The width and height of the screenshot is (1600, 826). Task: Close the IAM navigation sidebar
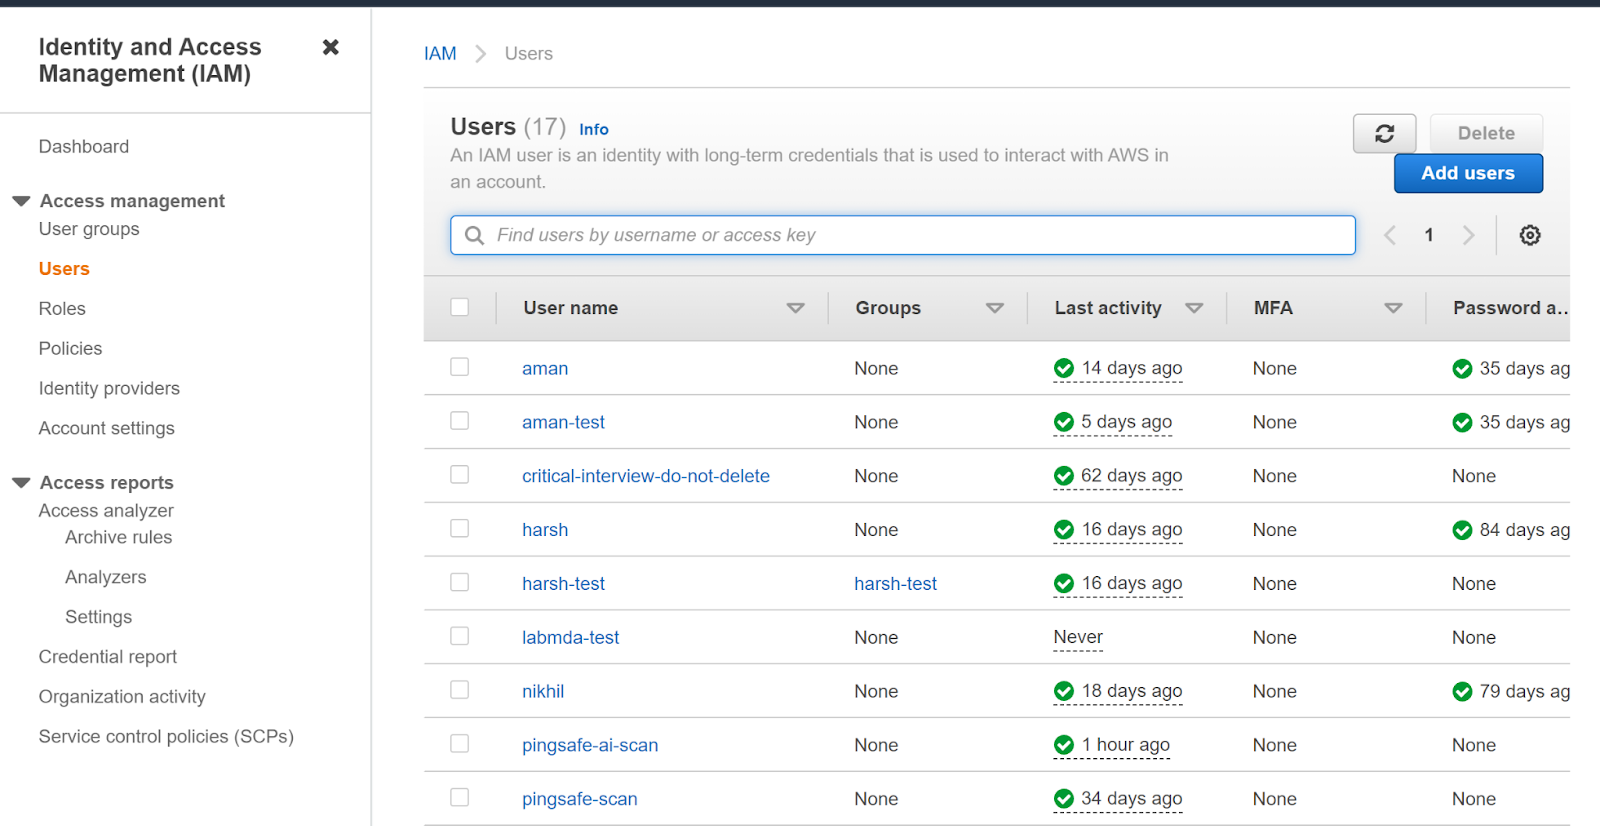(x=331, y=47)
